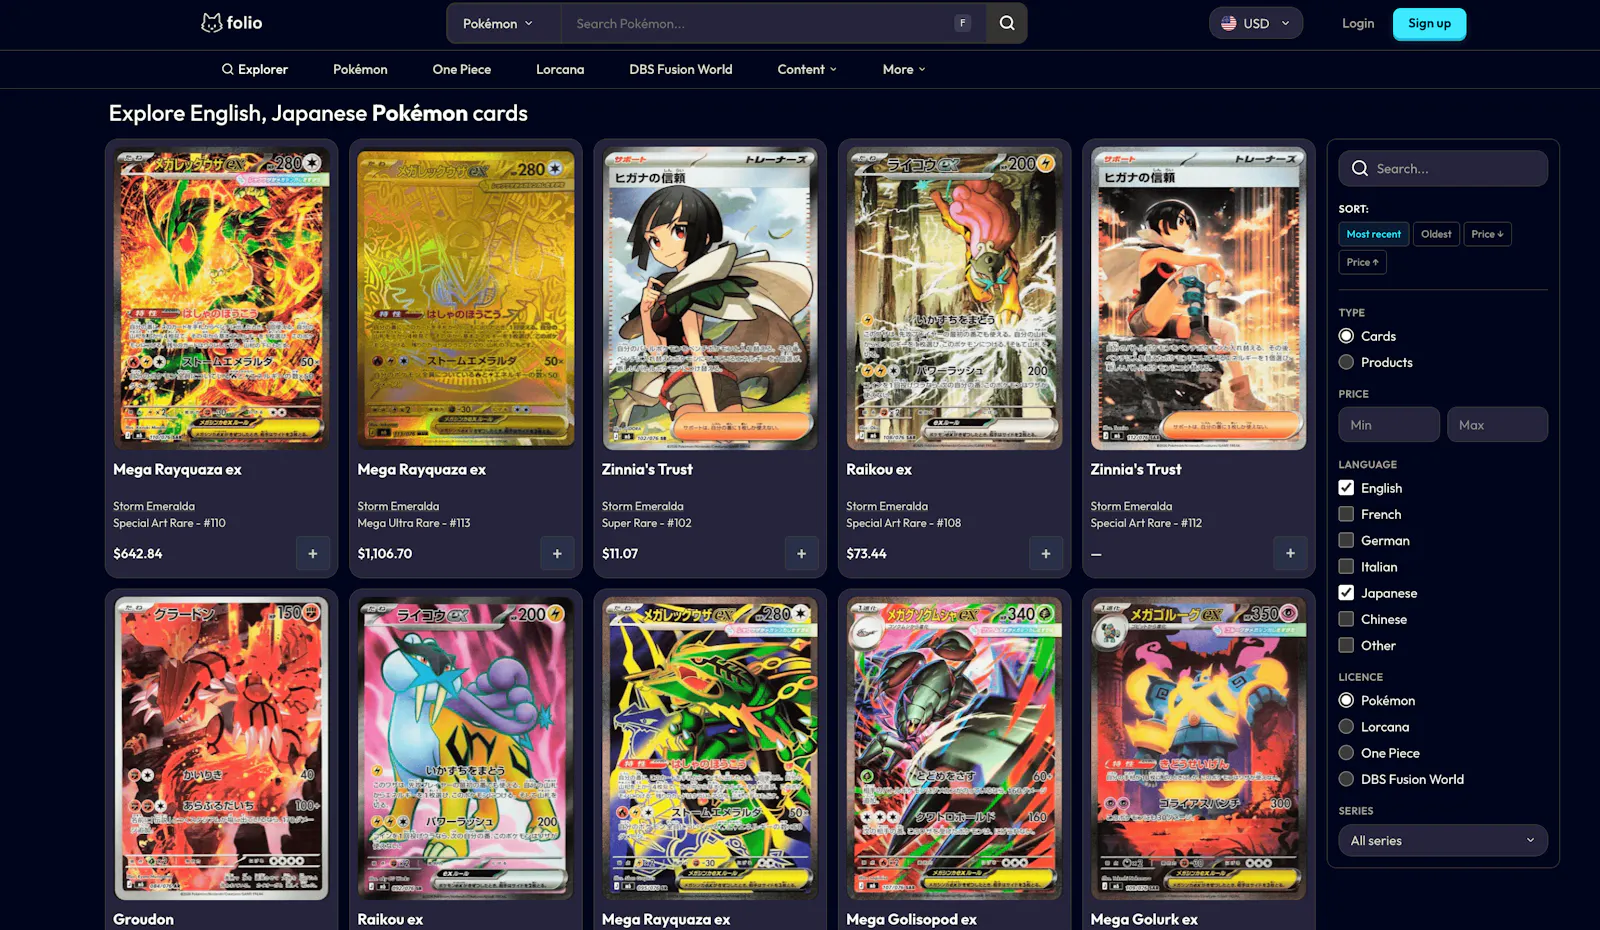Click the search magnifier button in header
The image size is (1600, 930).
click(x=1007, y=23)
